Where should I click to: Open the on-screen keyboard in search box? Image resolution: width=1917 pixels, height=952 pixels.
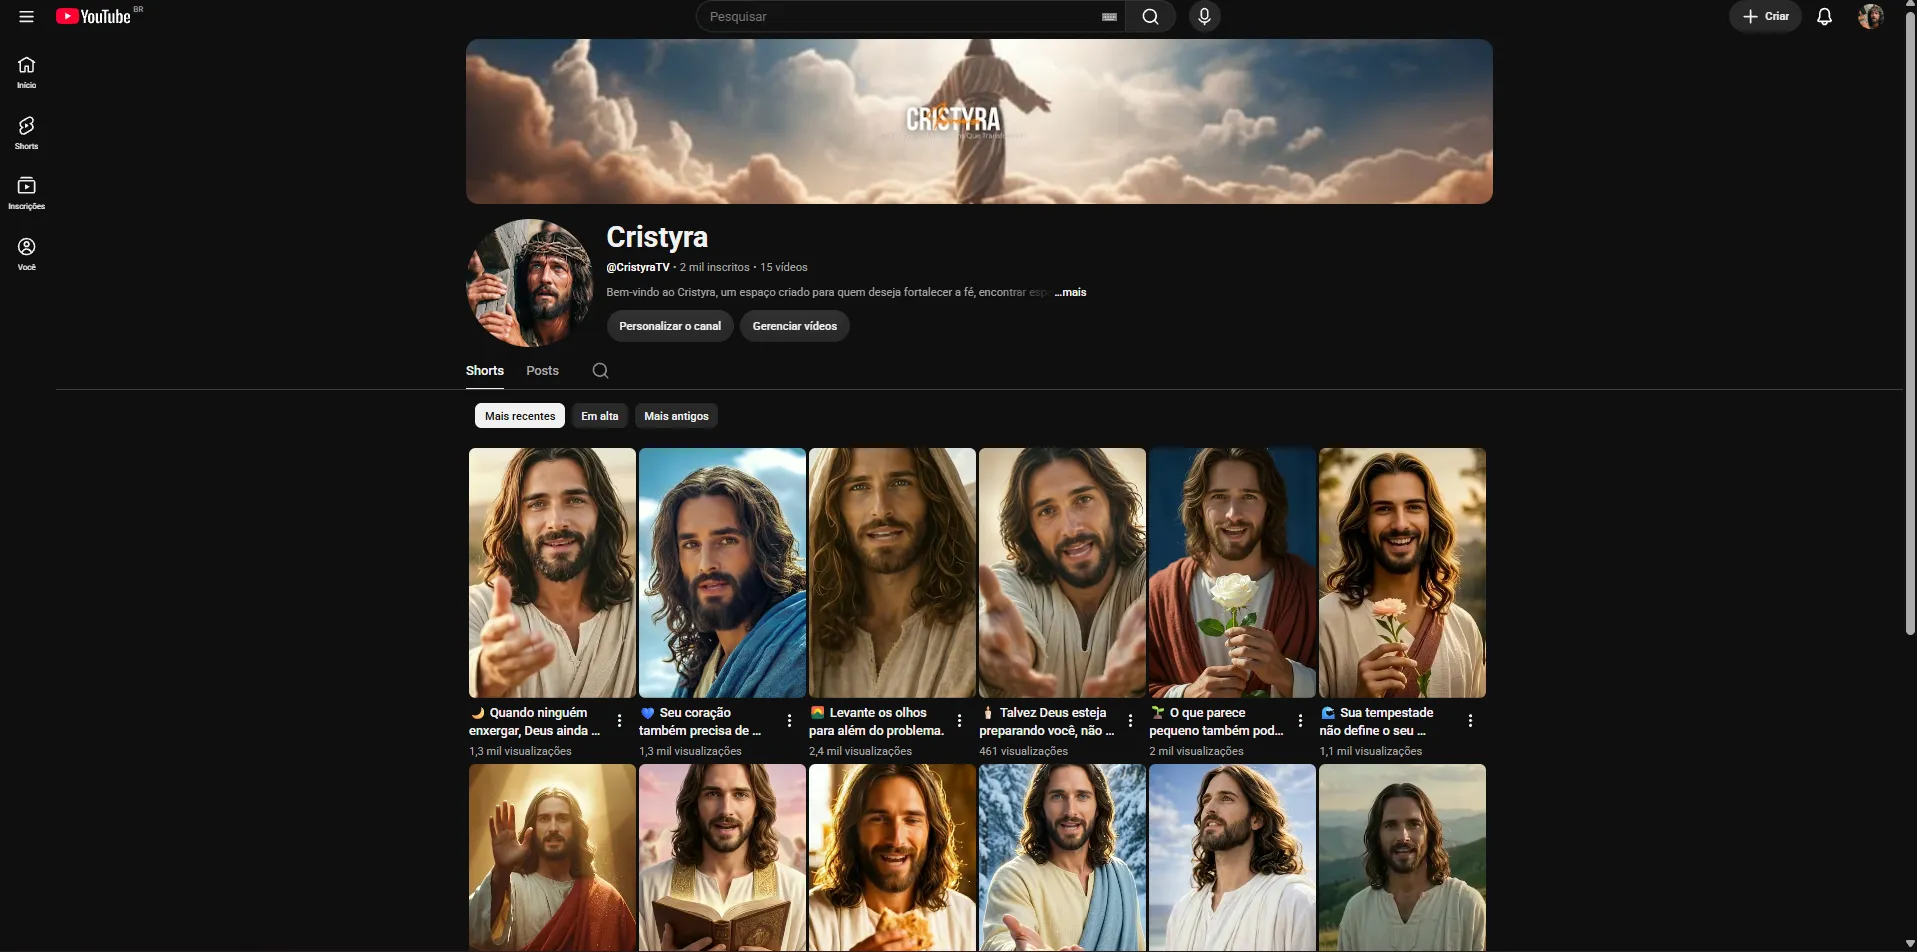pos(1109,17)
